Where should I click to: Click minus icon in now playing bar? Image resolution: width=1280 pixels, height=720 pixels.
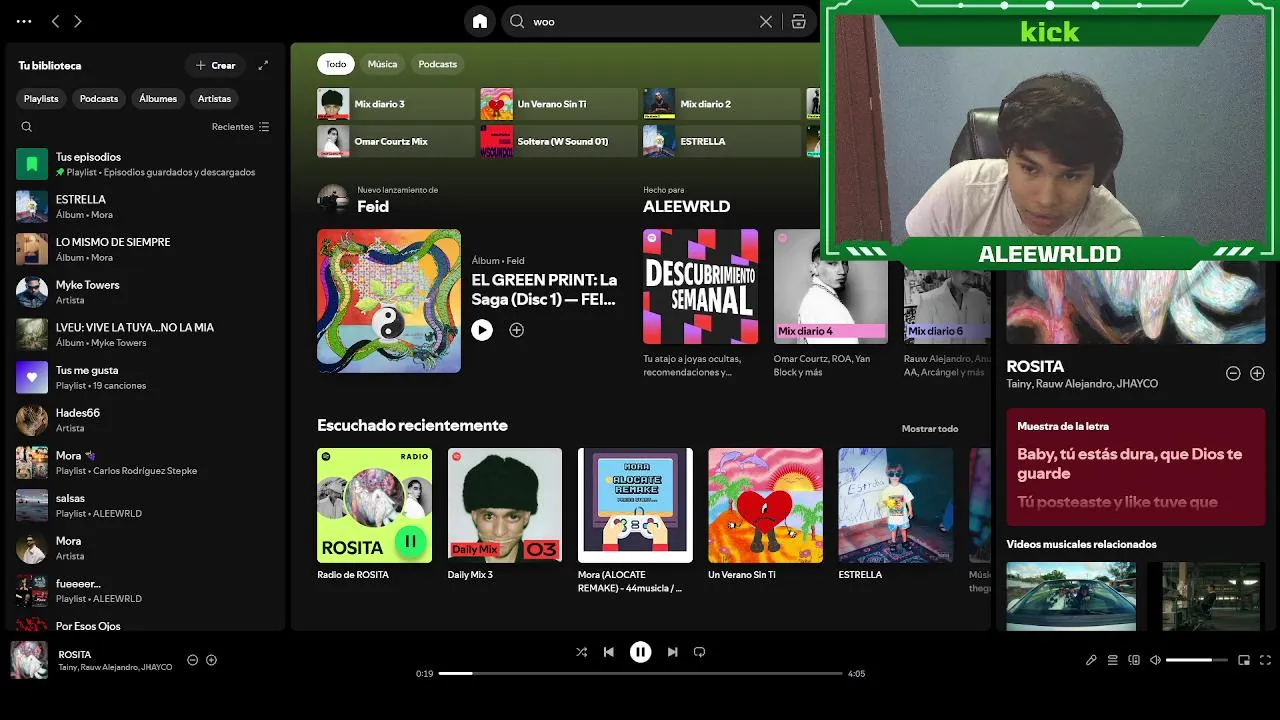(x=193, y=660)
